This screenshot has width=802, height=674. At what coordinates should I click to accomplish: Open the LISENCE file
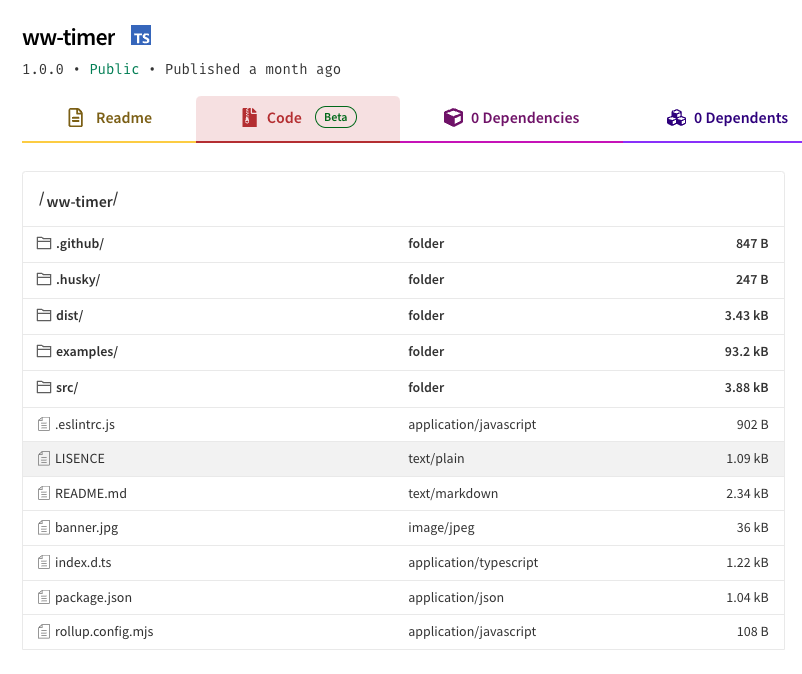point(80,459)
